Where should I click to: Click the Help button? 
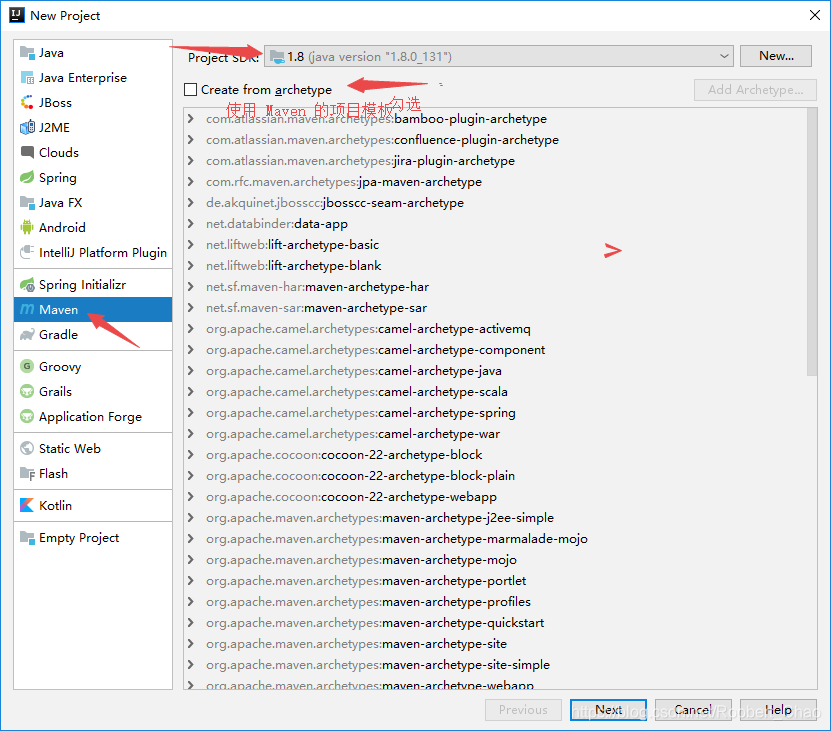(778, 710)
